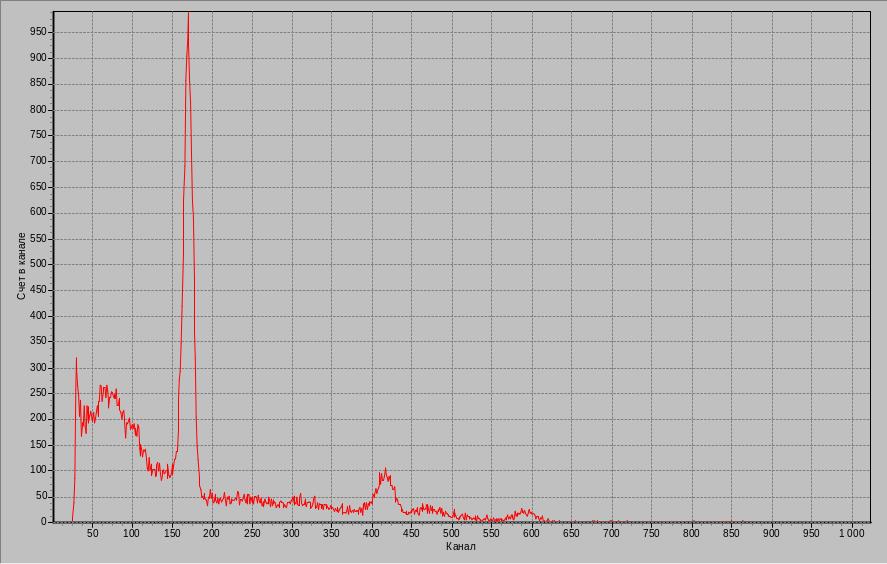Image resolution: width=887 pixels, height=564 pixels.
Task: Click the x-axis label 1 000
Action: pyautogui.click(x=852, y=533)
